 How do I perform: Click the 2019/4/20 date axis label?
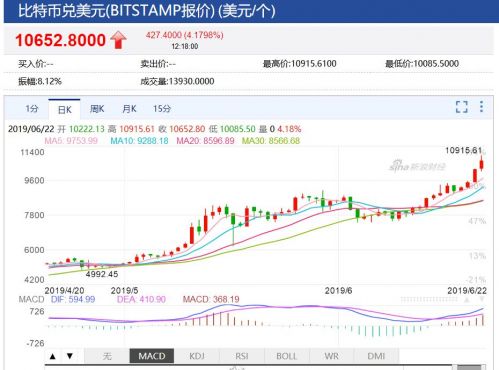[64, 291]
